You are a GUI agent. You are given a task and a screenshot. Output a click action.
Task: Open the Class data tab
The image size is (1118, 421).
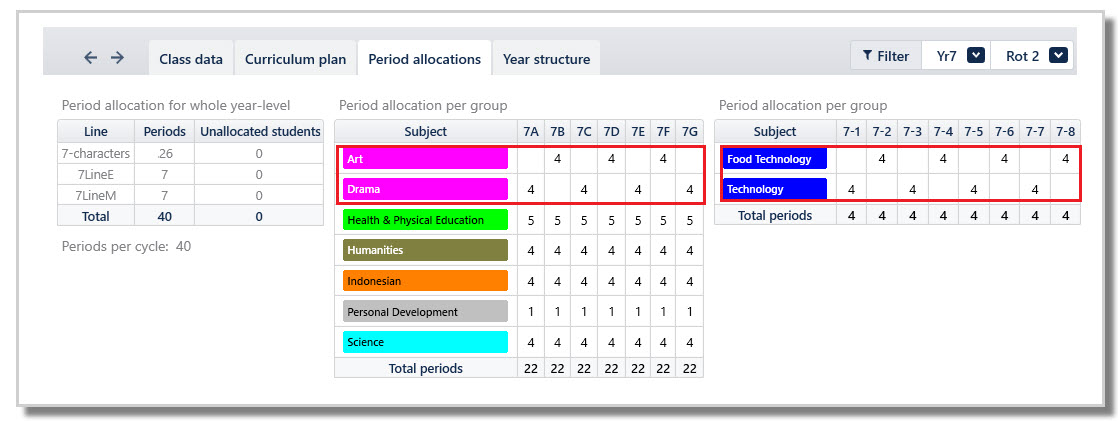[x=190, y=59]
